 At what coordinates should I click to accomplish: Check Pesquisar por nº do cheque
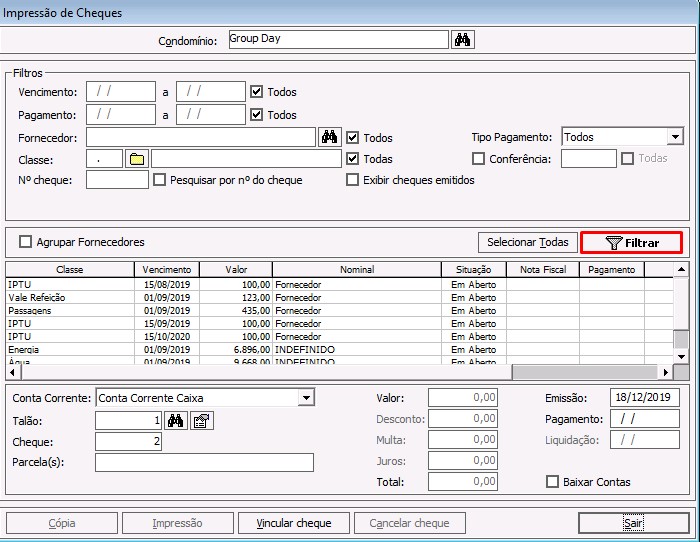[159, 180]
